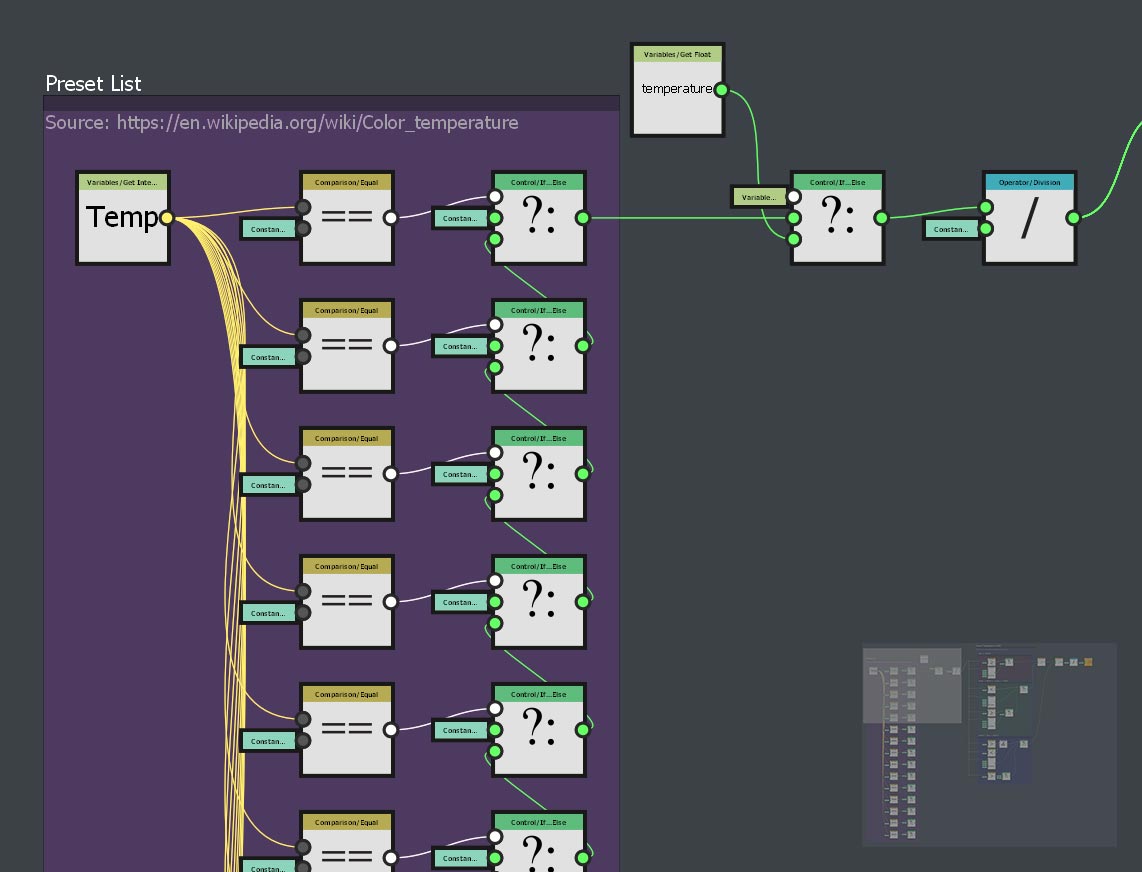Click the Division node's green output port
The width and height of the screenshot is (1142, 872).
[1073, 218]
